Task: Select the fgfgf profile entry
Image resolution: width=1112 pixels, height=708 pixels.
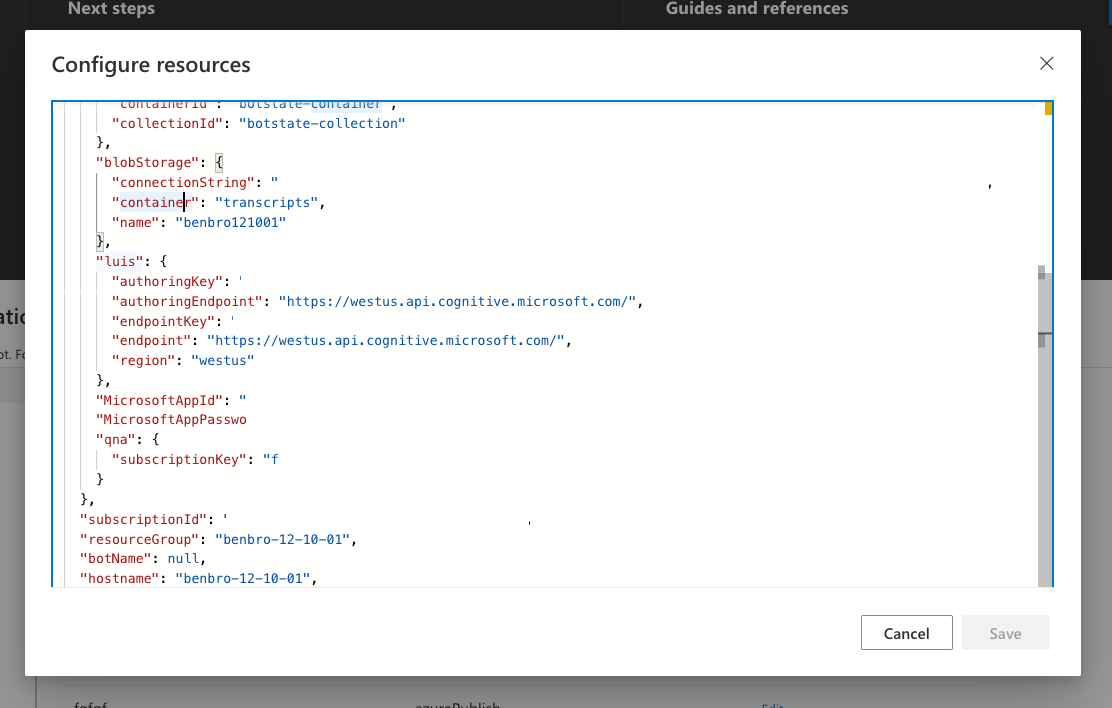Action: point(90,704)
